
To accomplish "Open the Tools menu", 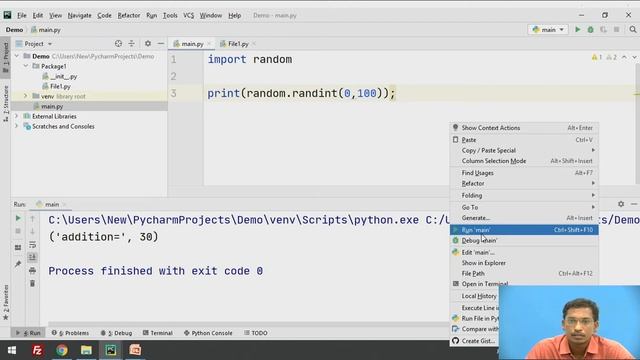I will pos(170,15).
